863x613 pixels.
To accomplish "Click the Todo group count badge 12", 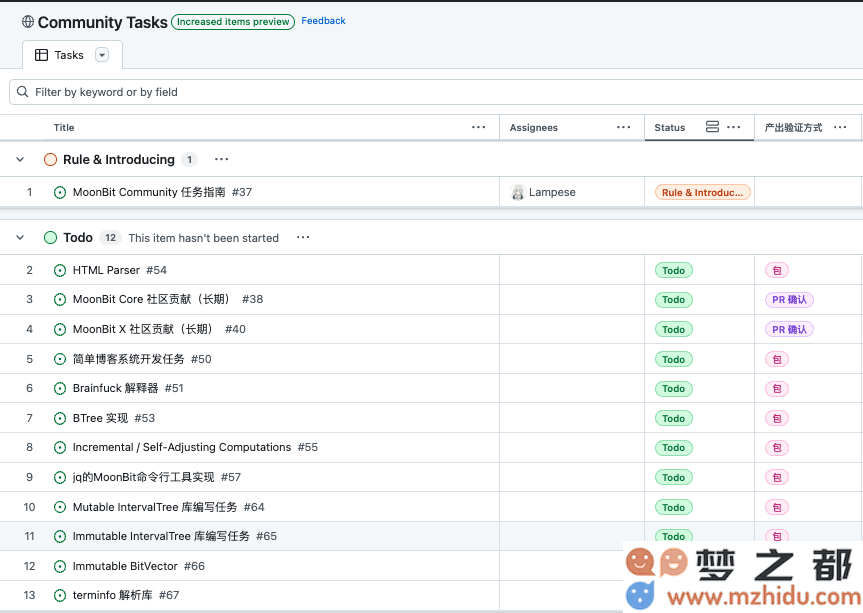I will pyautogui.click(x=111, y=238).
